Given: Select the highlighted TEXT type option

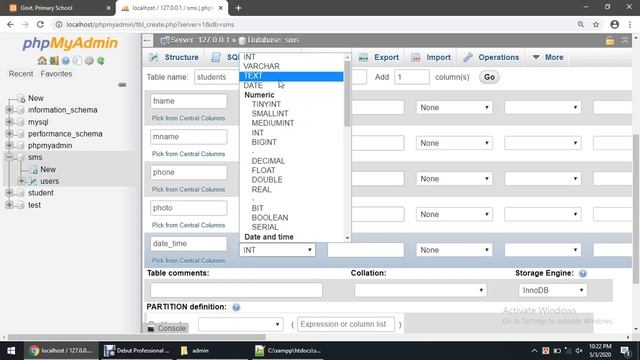Looking at the screenshot, I should (x=291, y=76).
